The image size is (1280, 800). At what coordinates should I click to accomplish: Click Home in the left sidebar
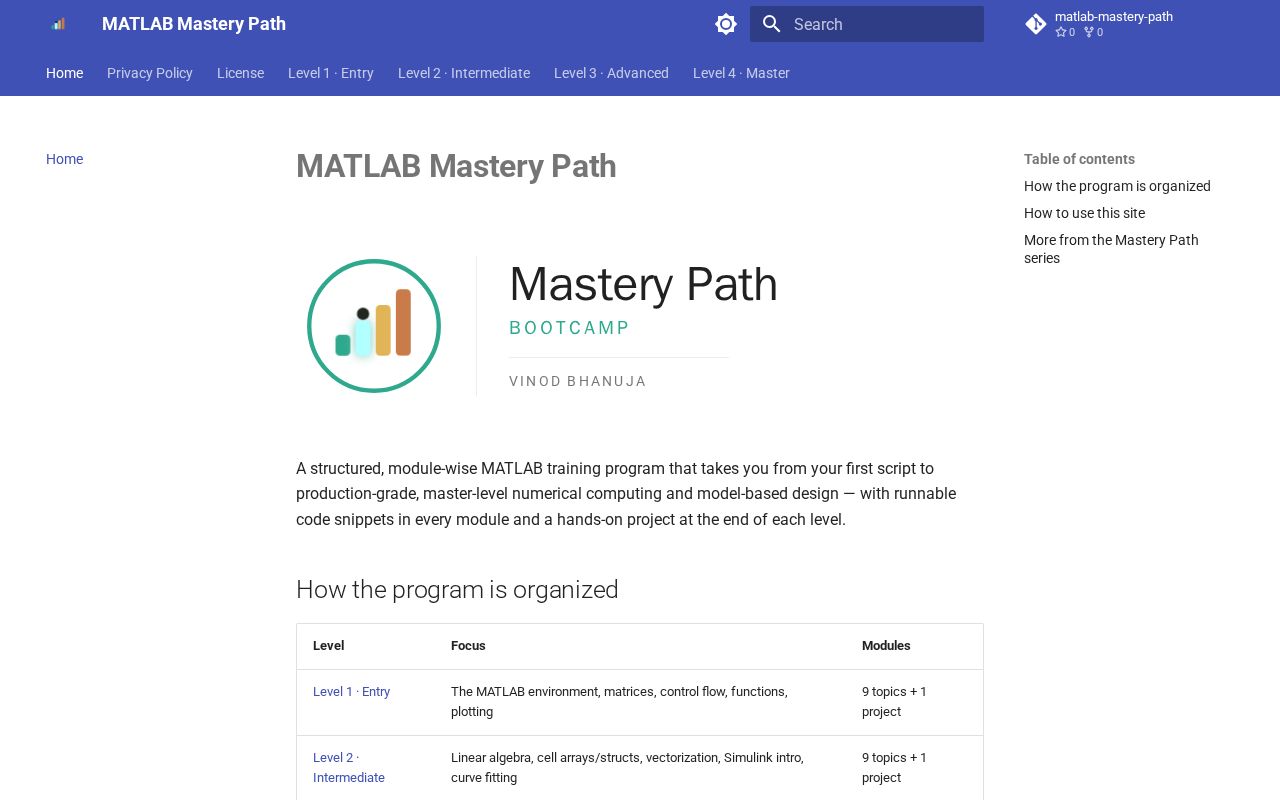click(65, 159)
